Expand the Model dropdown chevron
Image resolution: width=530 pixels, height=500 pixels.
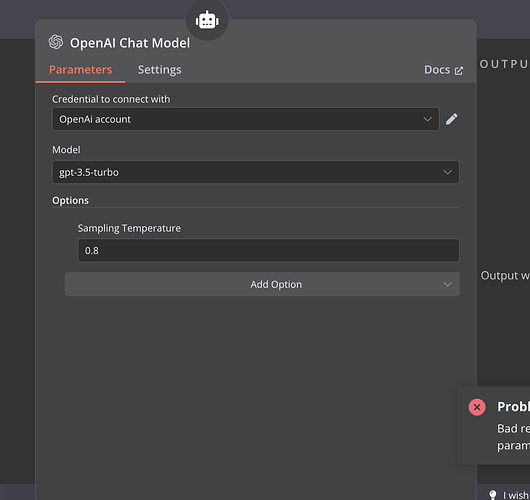[x=448, y=172]
